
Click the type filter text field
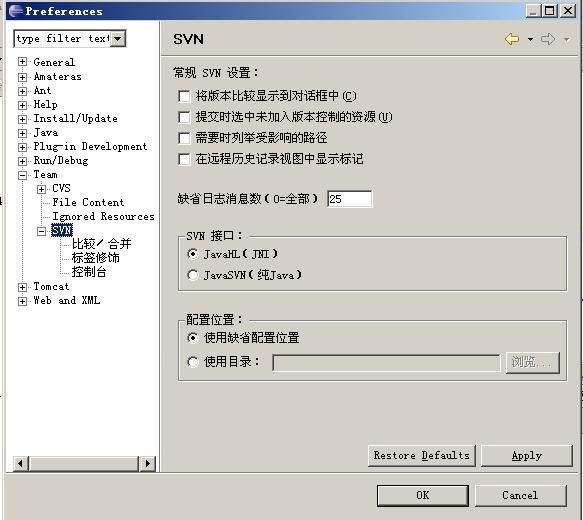click(x=62, y=39)
